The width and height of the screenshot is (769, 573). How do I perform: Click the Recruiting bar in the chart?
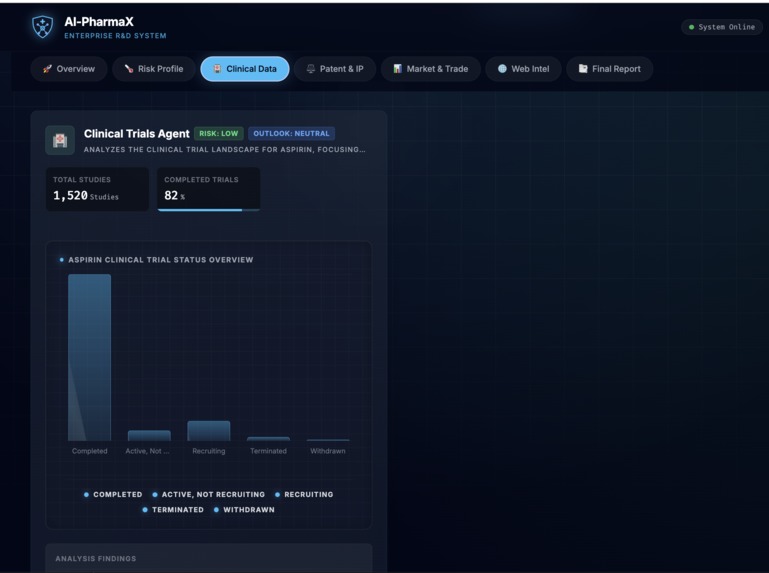click(208, 431)
